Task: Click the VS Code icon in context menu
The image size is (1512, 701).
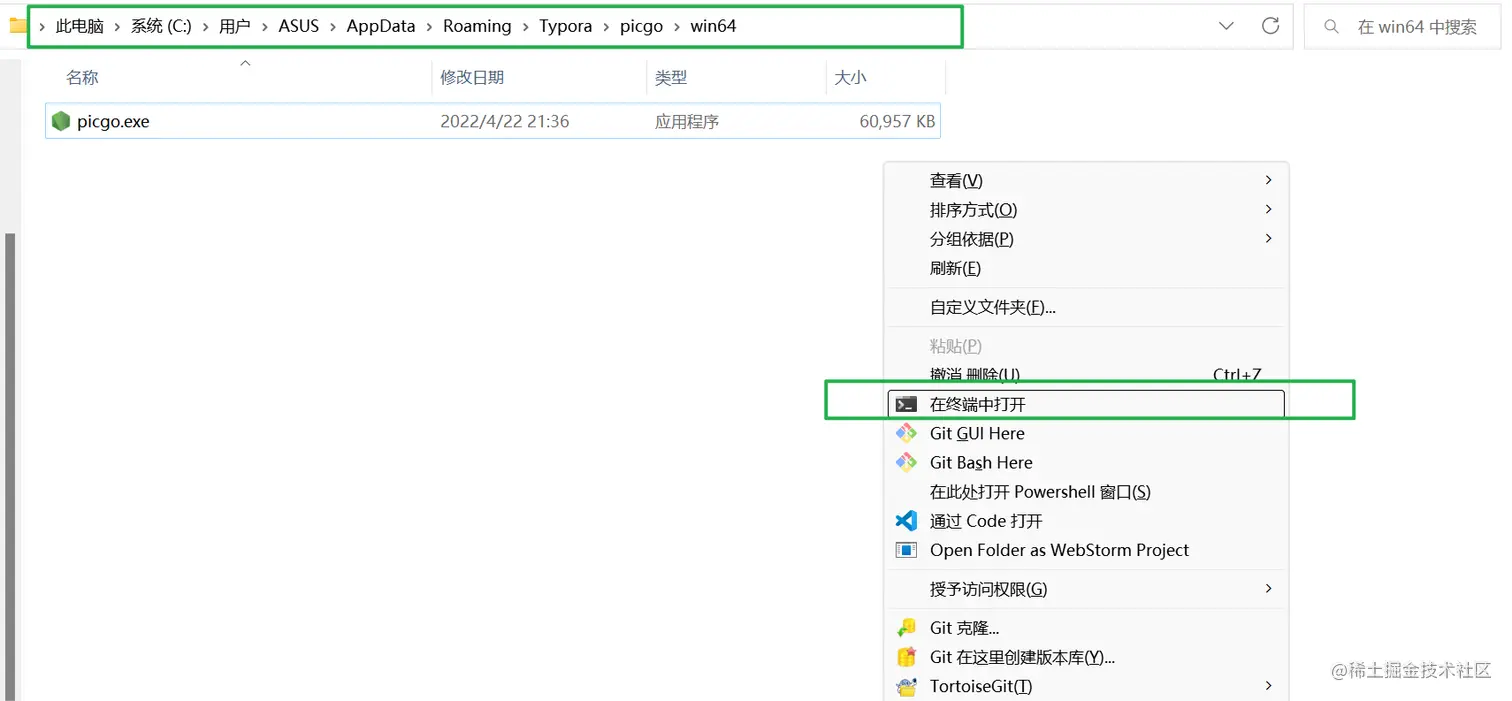Action: (906, 521)
